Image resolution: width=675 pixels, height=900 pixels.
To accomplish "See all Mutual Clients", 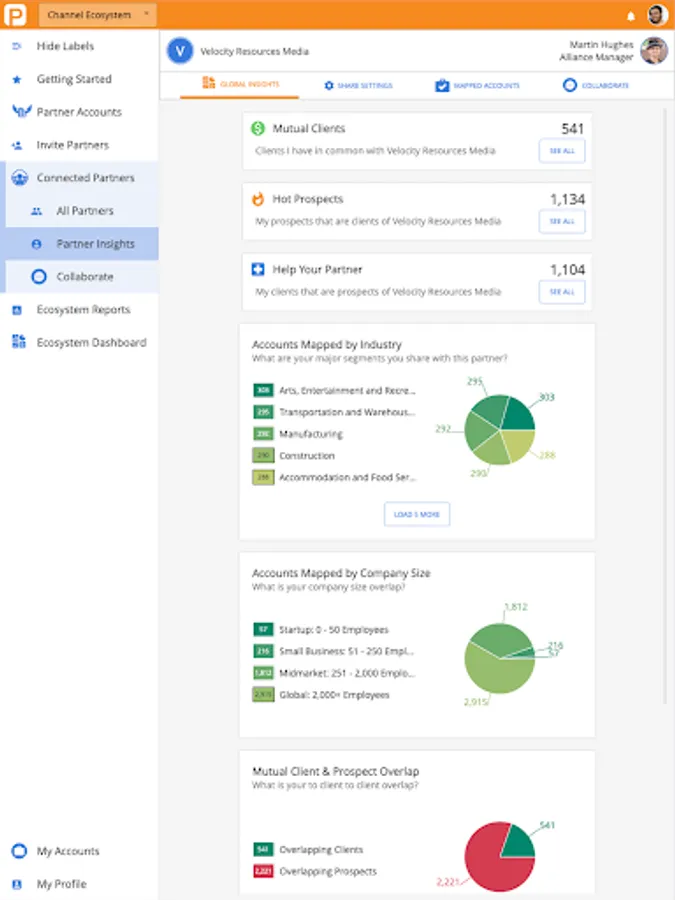I will click(x=561, y=151).
